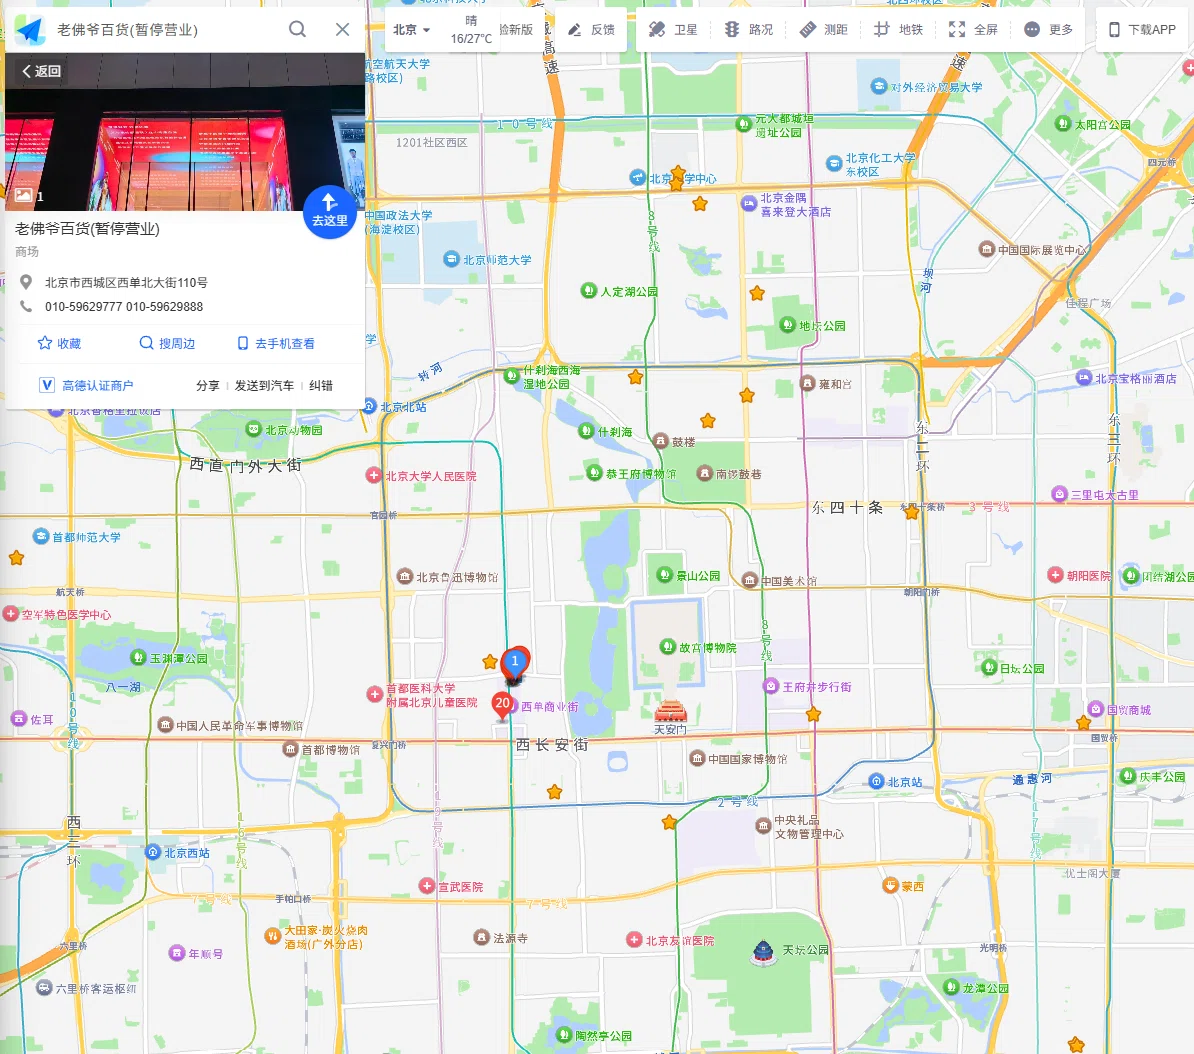Click the 北京大学人民医院 hospital icon
The width and height of the screenshot is (1194, 1054).
pos(374,475)
